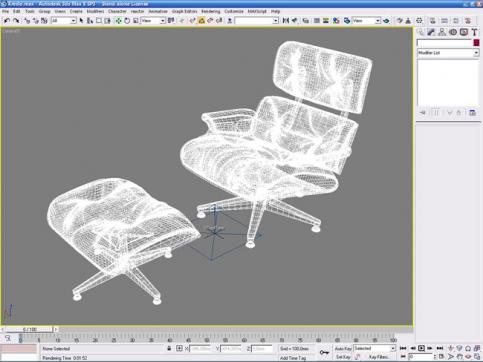Click the X coordinate field
483x362 pixels.
[x=200, y=349]
